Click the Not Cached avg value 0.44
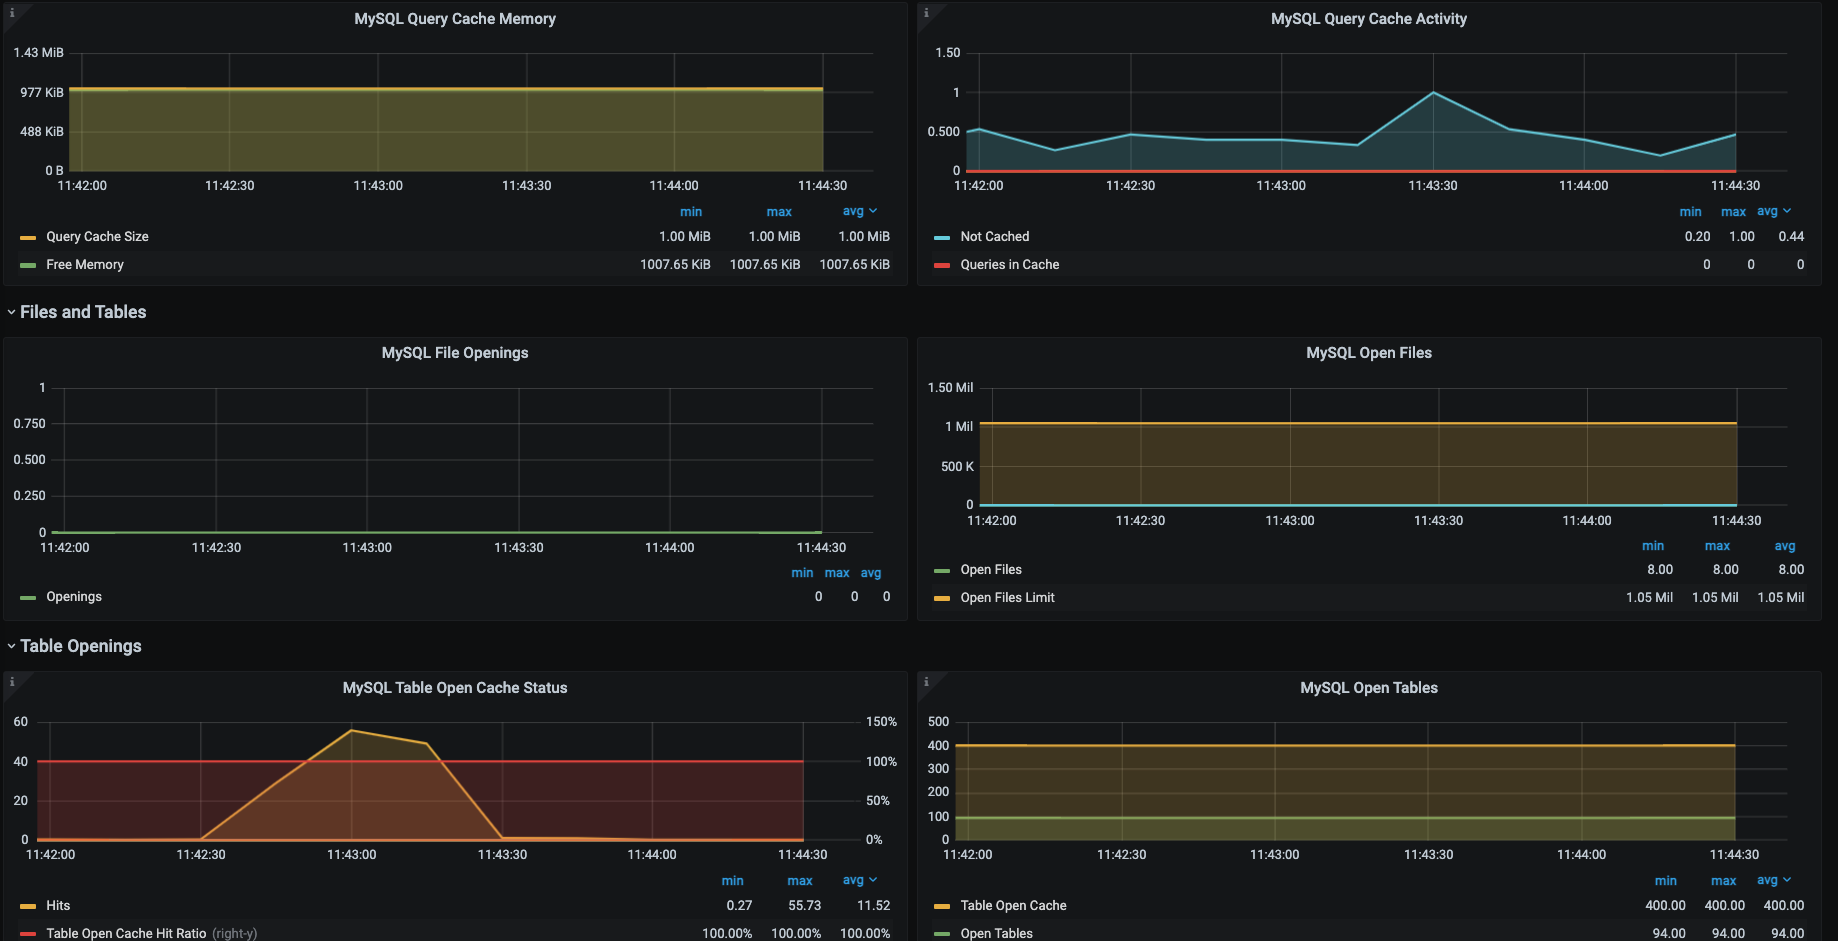Image resolution: width=1838 pixels, height=941 pixels. [1791, 237]
